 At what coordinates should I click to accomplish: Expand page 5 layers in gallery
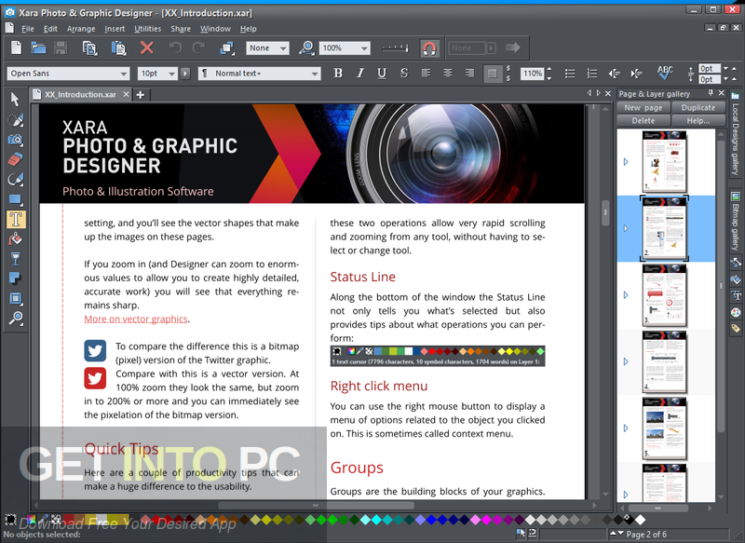click(x=626, y=428)
